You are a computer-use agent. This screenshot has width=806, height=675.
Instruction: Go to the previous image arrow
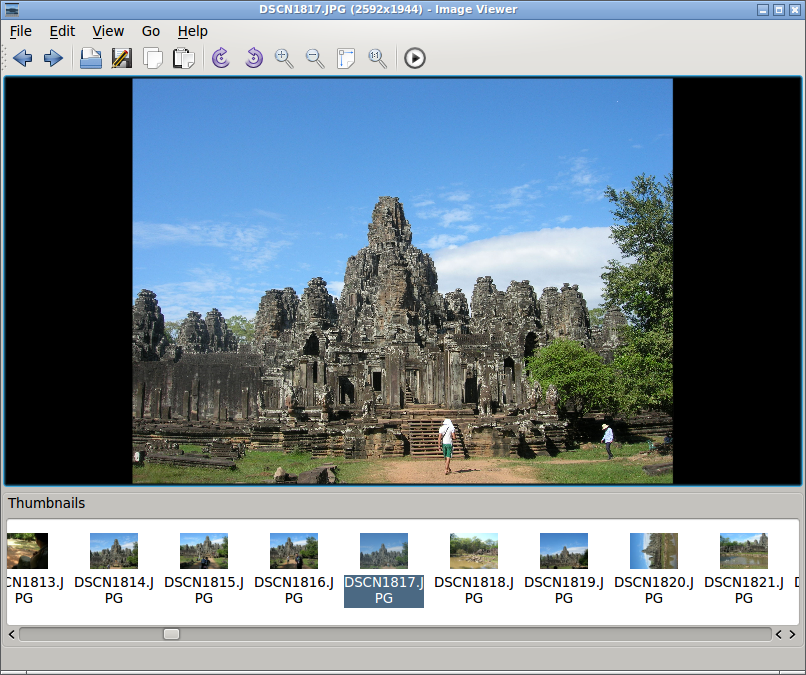[x=23, y=58]
